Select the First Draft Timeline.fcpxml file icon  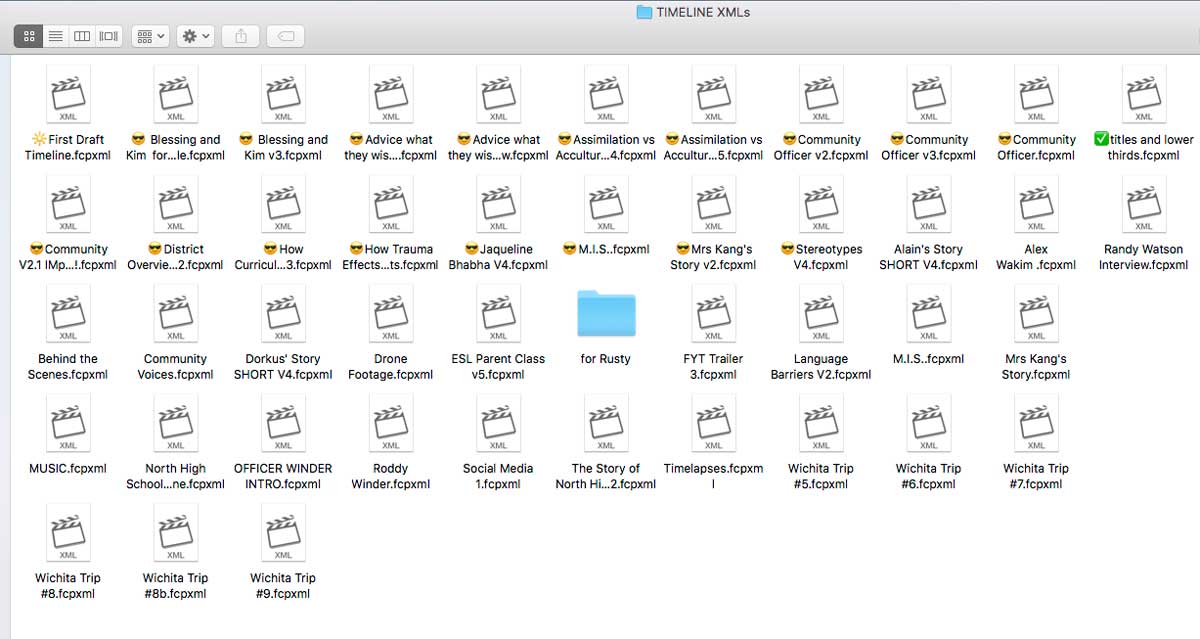68,95
